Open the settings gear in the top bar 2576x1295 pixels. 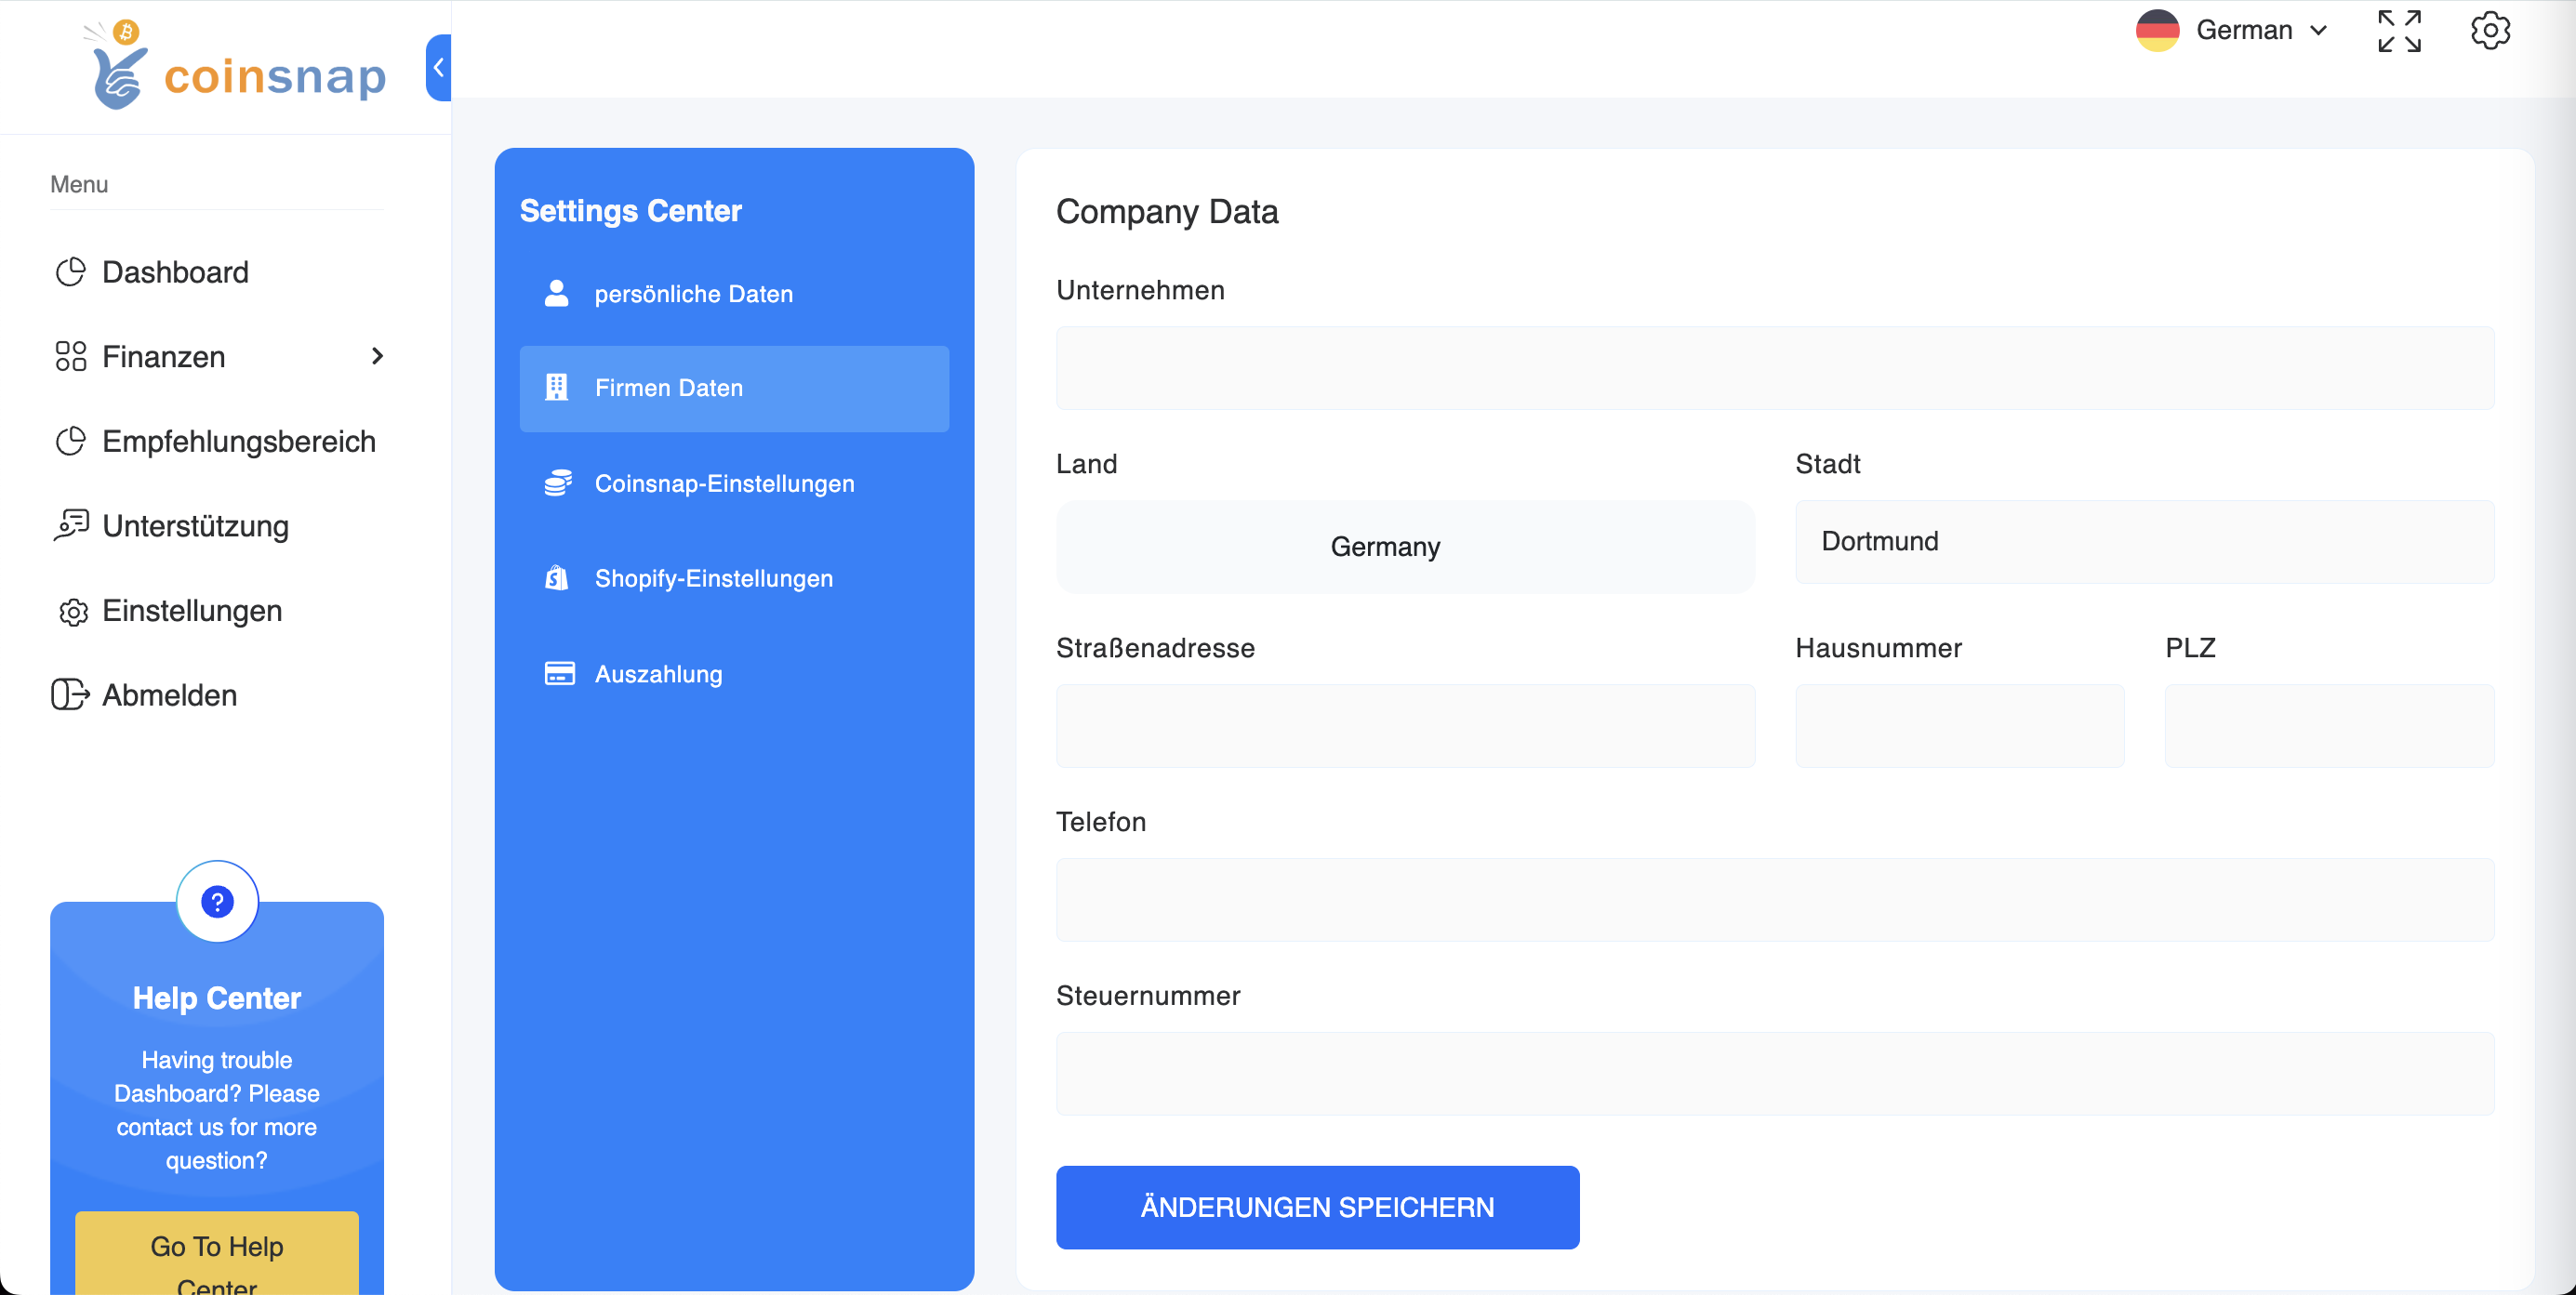point(2490,30)
